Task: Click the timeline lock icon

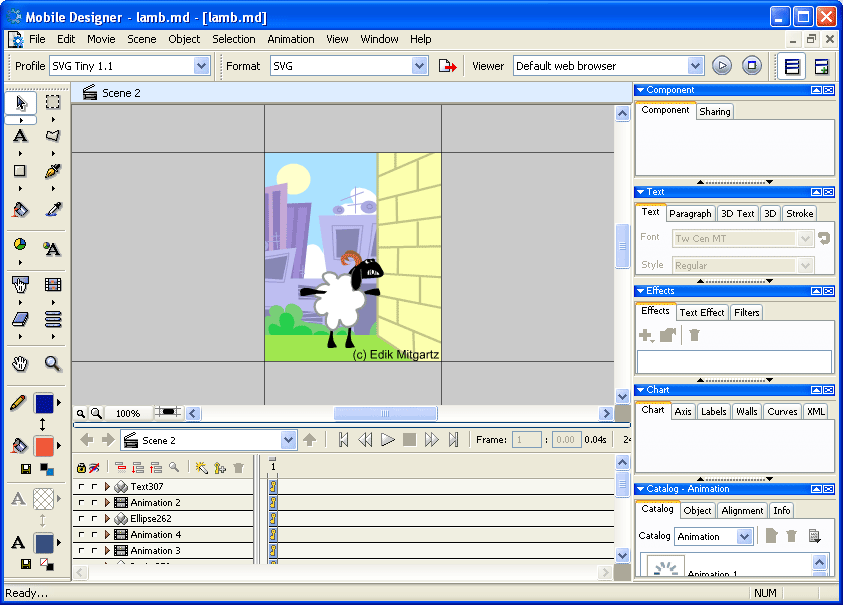Action: pyautogui.click(x=81, y=468)
